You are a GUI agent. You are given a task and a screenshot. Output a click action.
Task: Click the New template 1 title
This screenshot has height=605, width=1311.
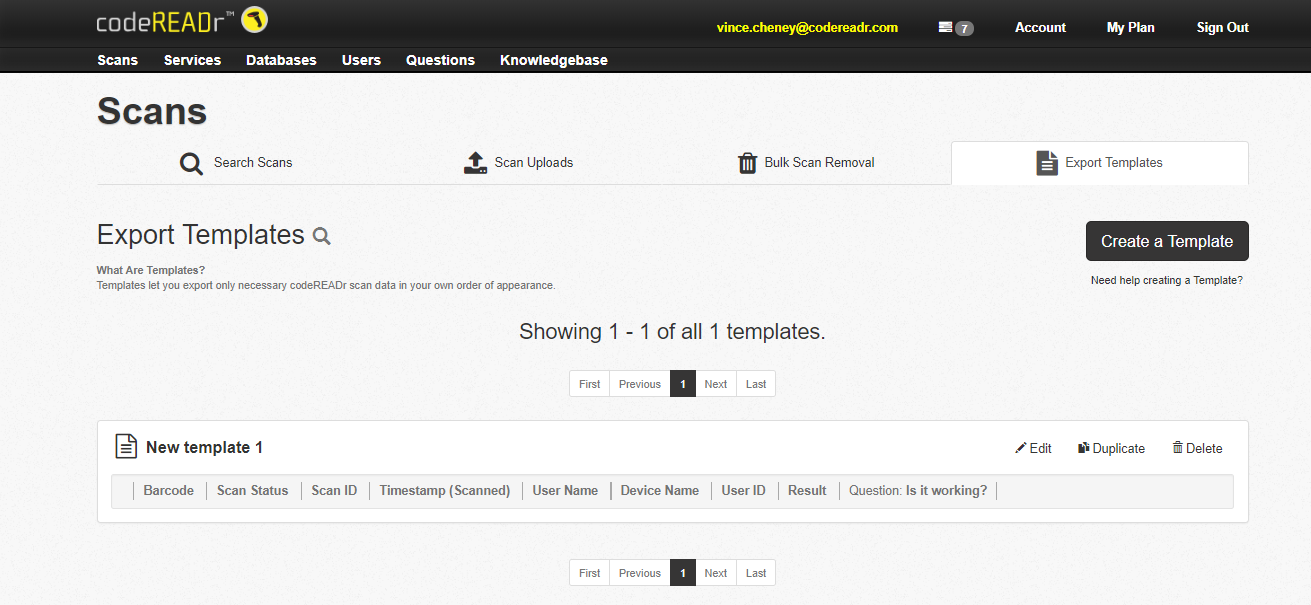click(x=204, y=447)
